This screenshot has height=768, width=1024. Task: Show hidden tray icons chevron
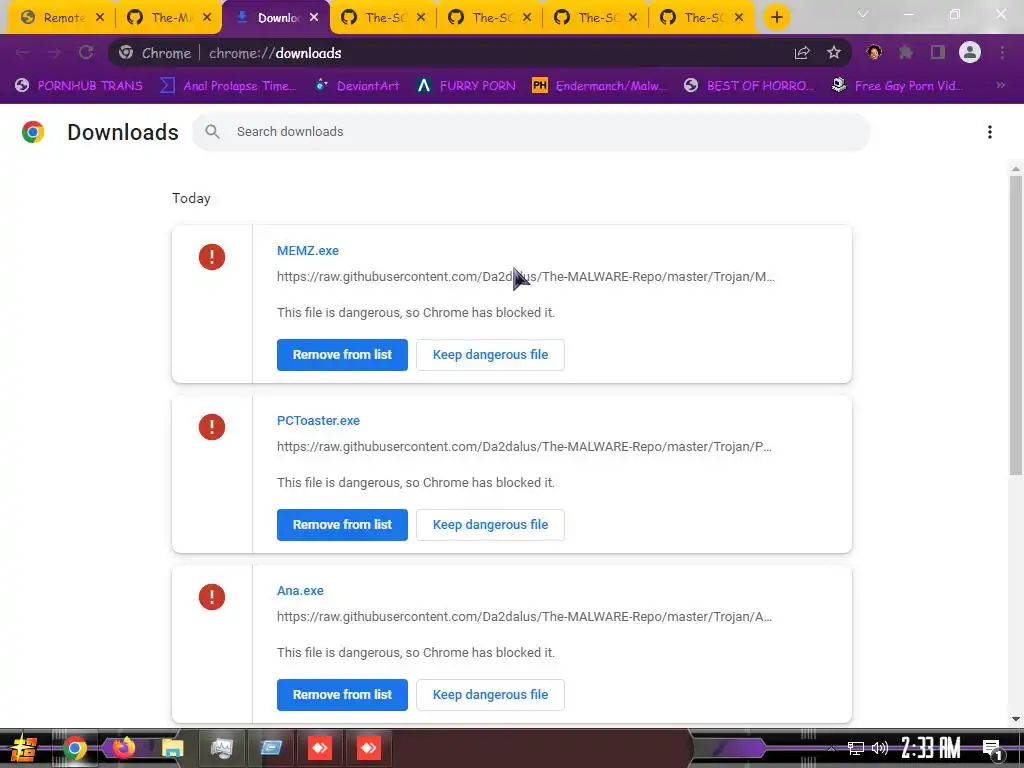pyautogui.click(x=831, y=748)
